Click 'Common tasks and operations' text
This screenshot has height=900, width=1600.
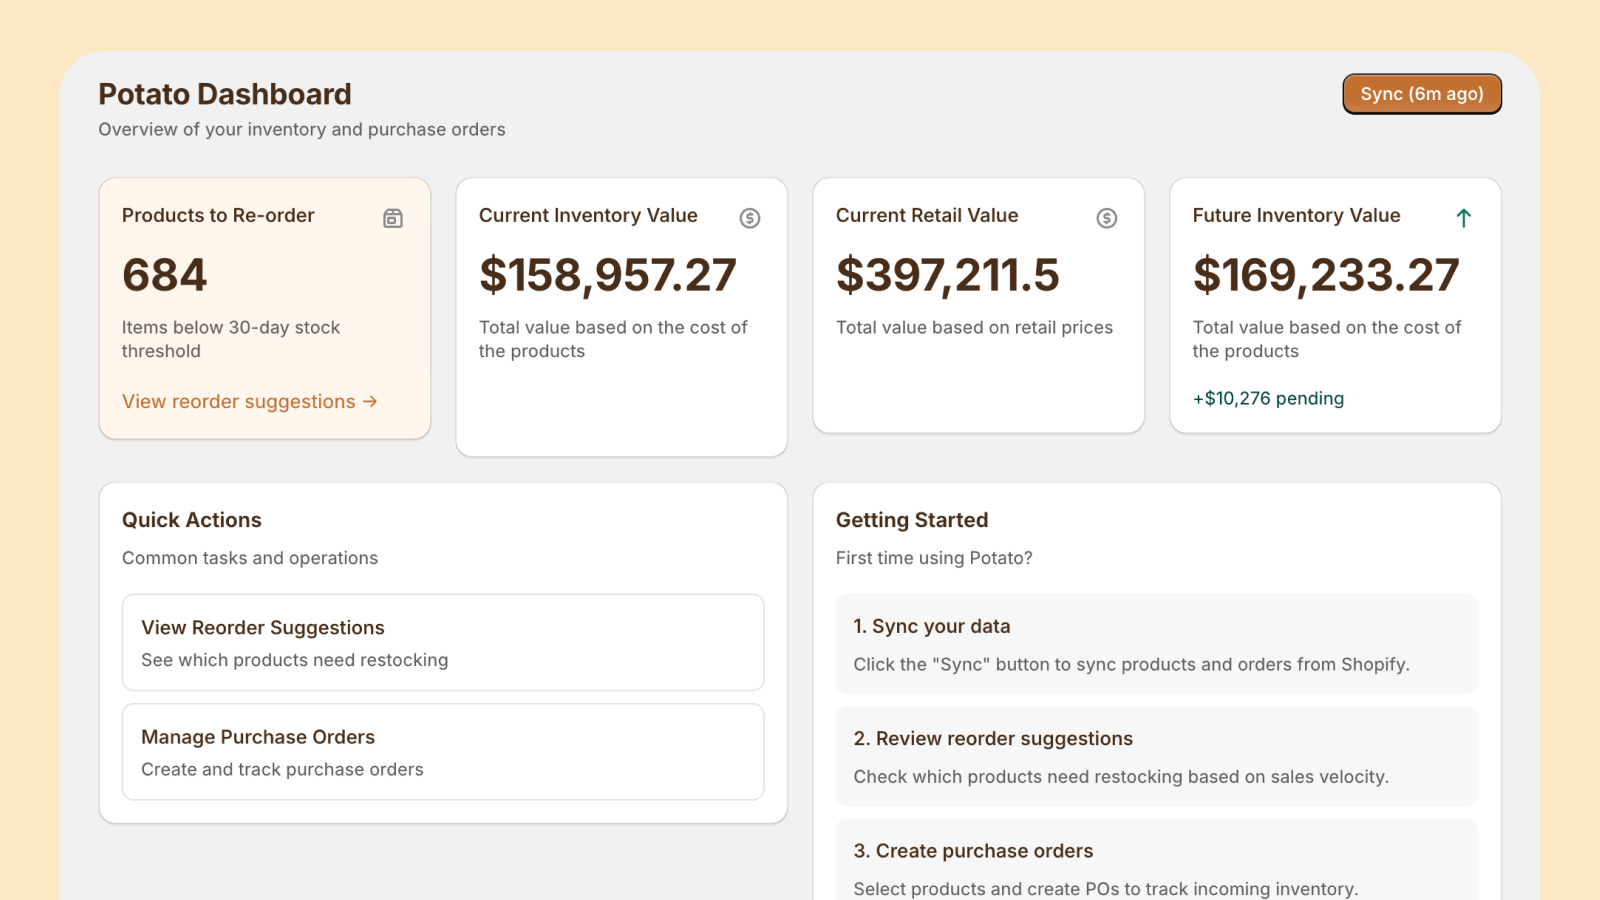pos(250,558)
